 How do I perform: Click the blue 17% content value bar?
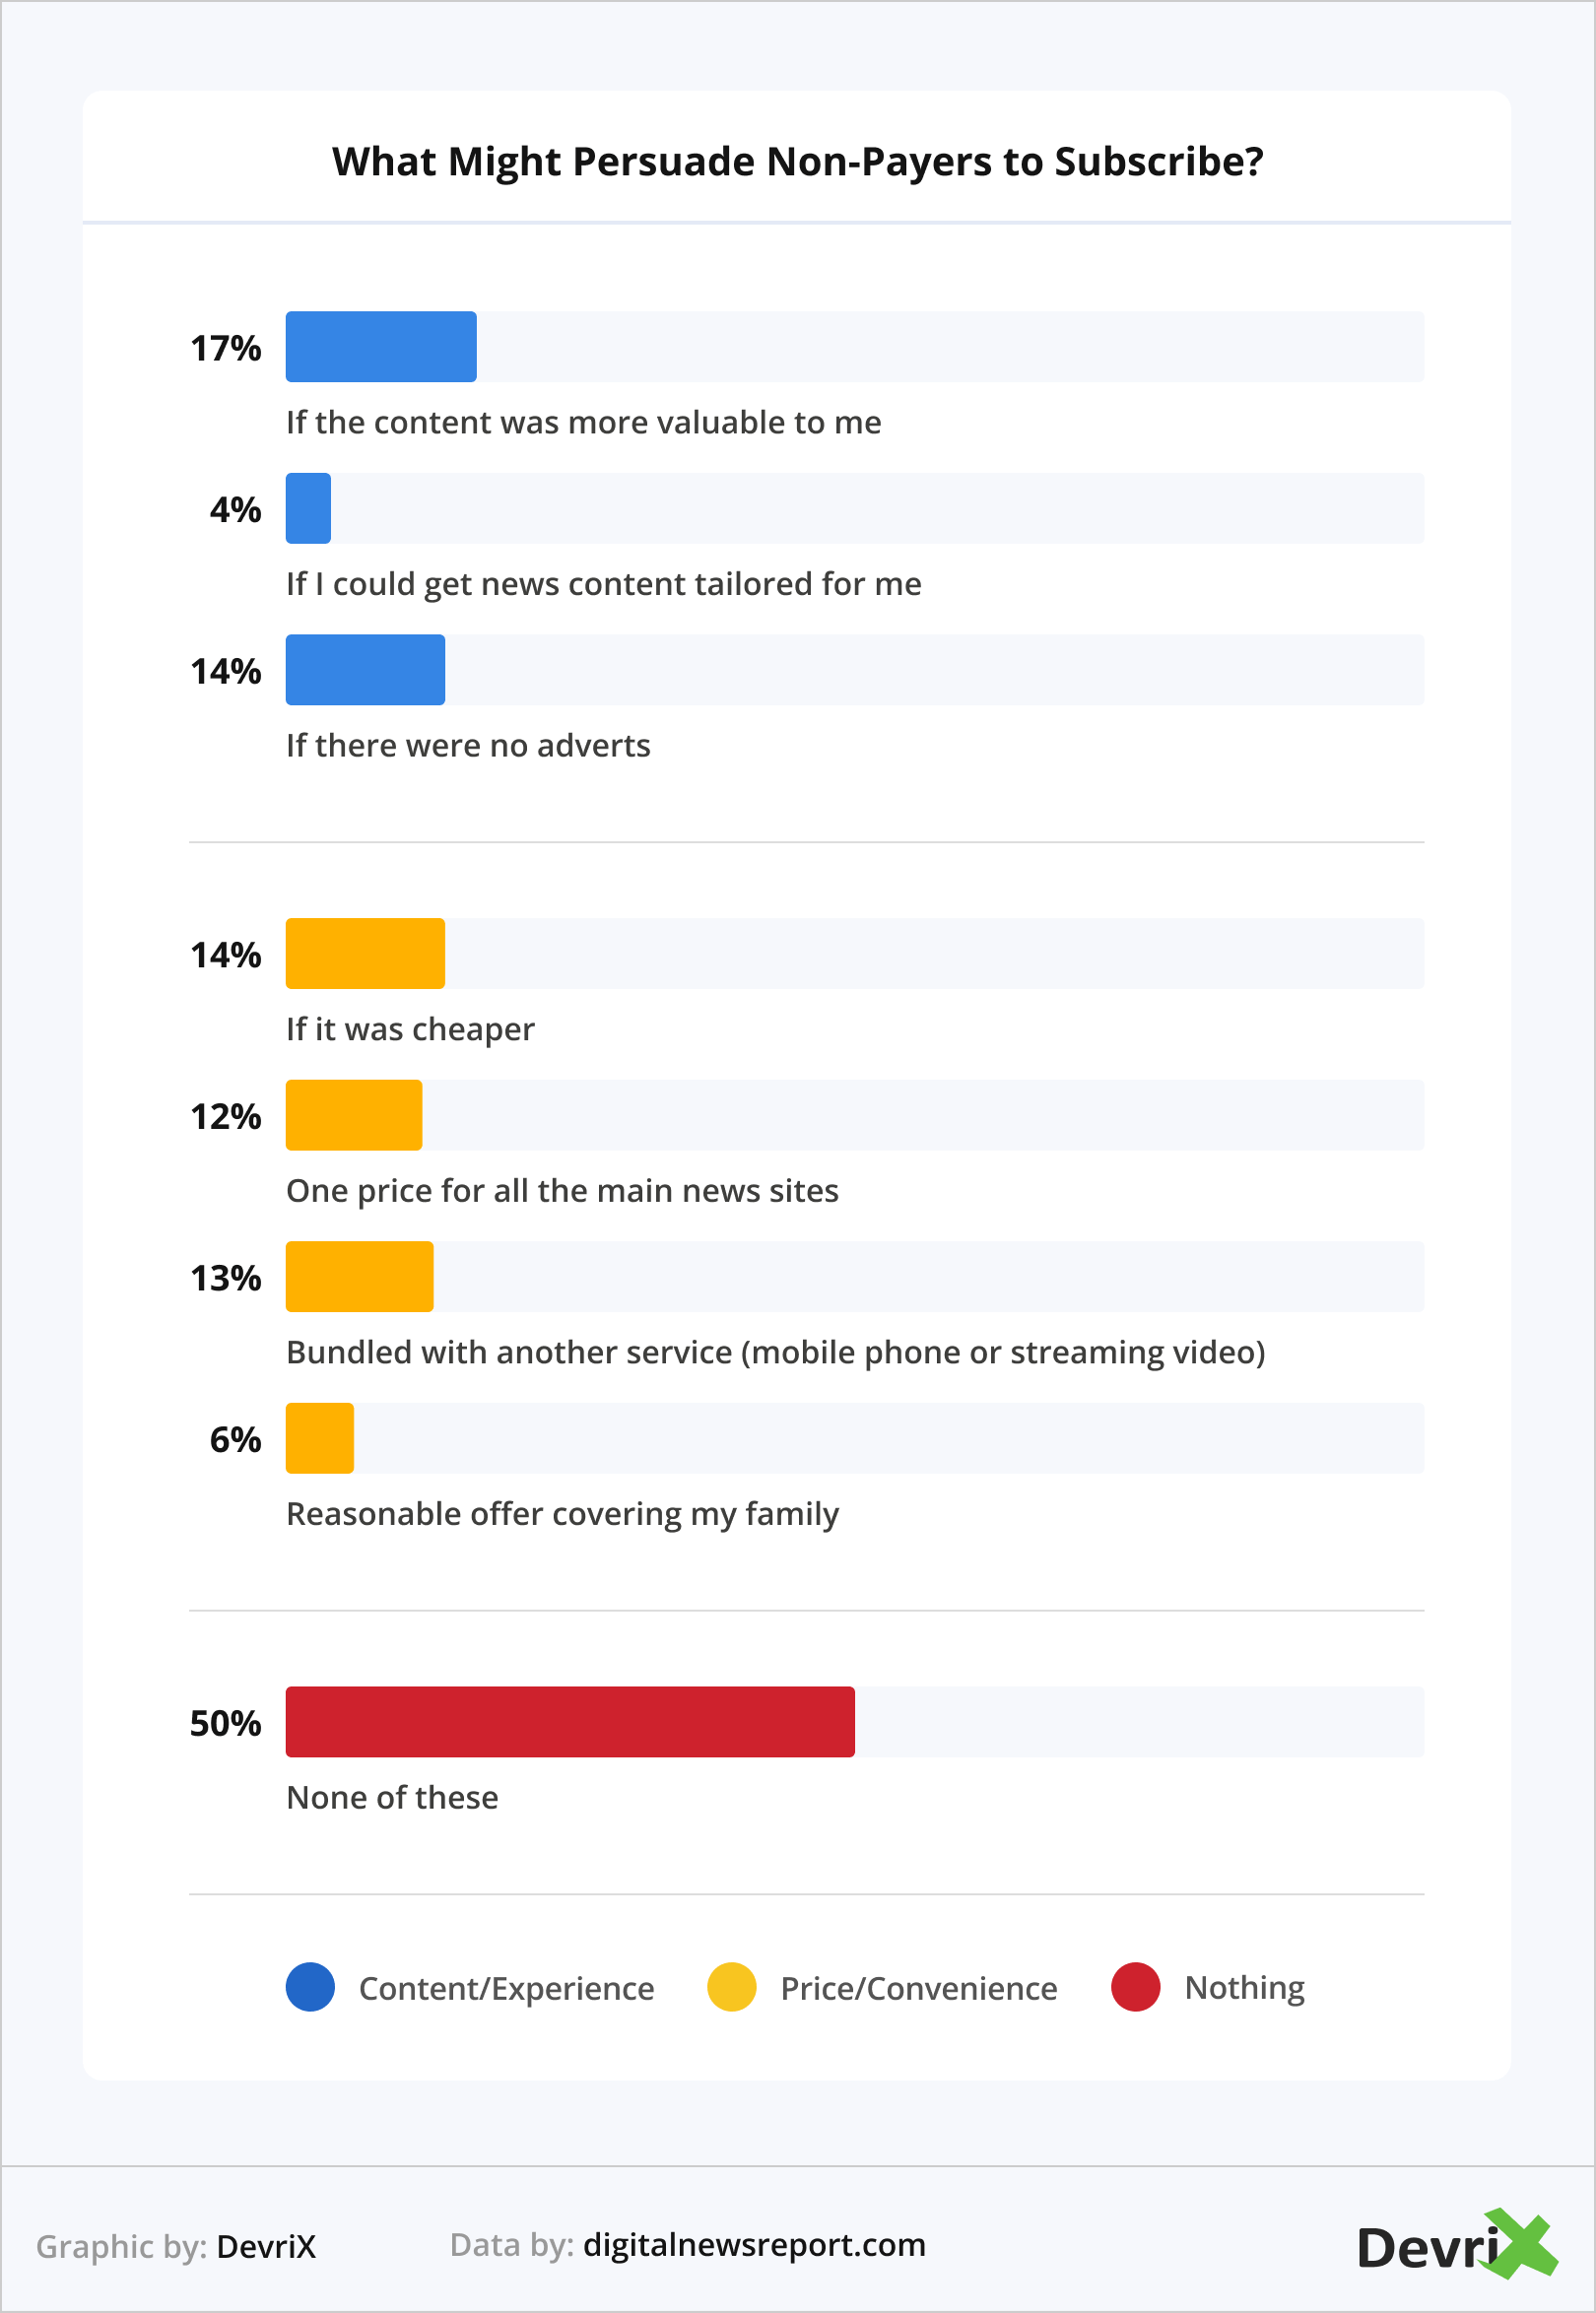coord(381,347)
